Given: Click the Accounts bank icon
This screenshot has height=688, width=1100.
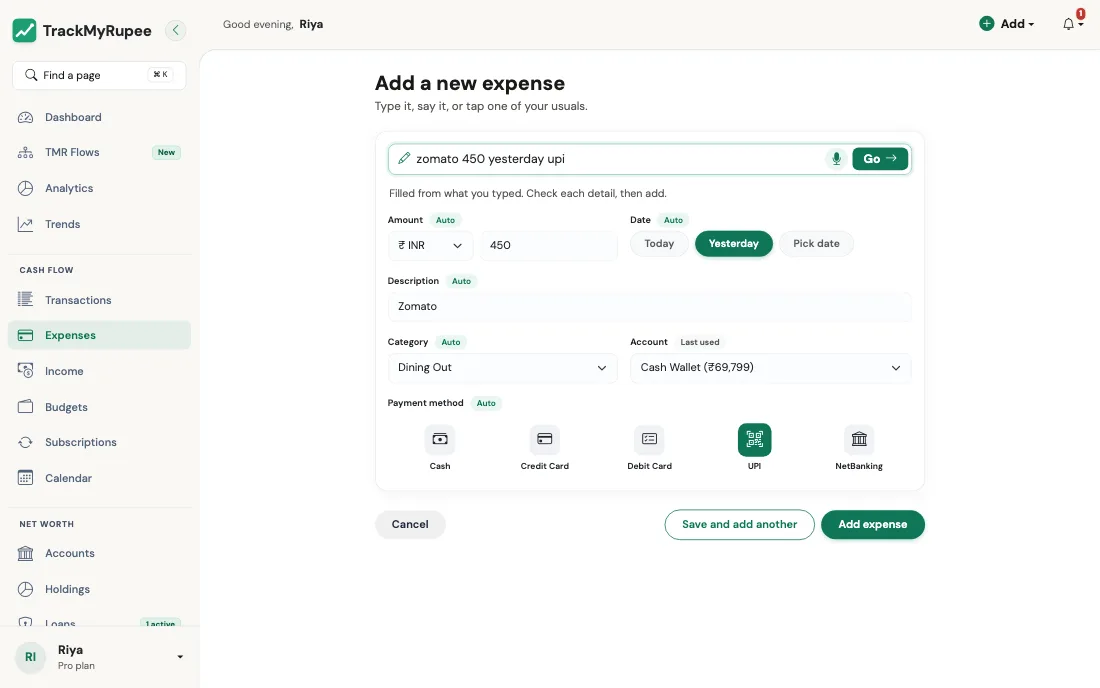Looking at the screenshot, I should (25, 553).
